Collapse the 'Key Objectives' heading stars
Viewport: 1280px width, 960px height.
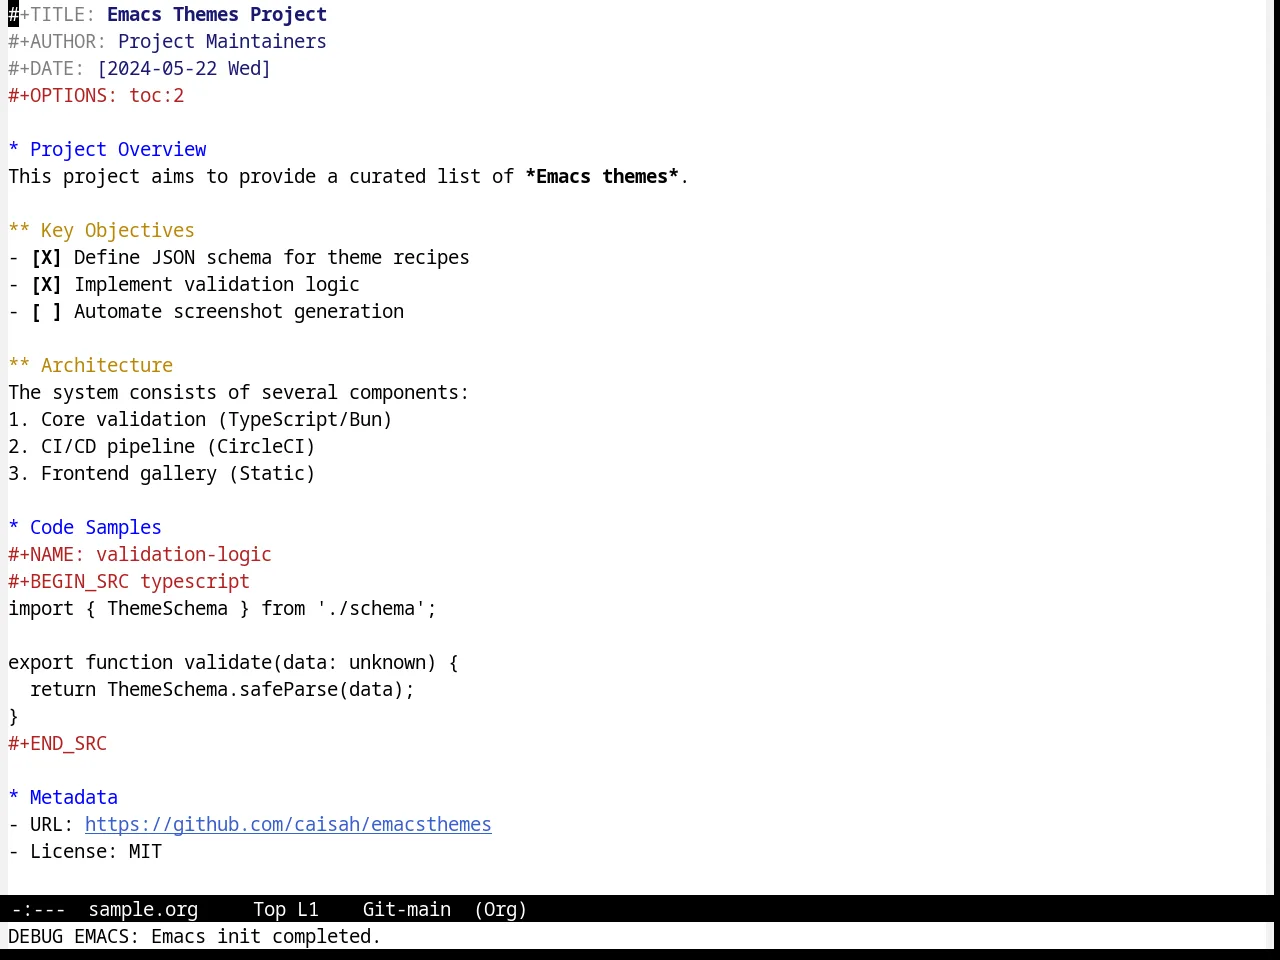point(19,231)
